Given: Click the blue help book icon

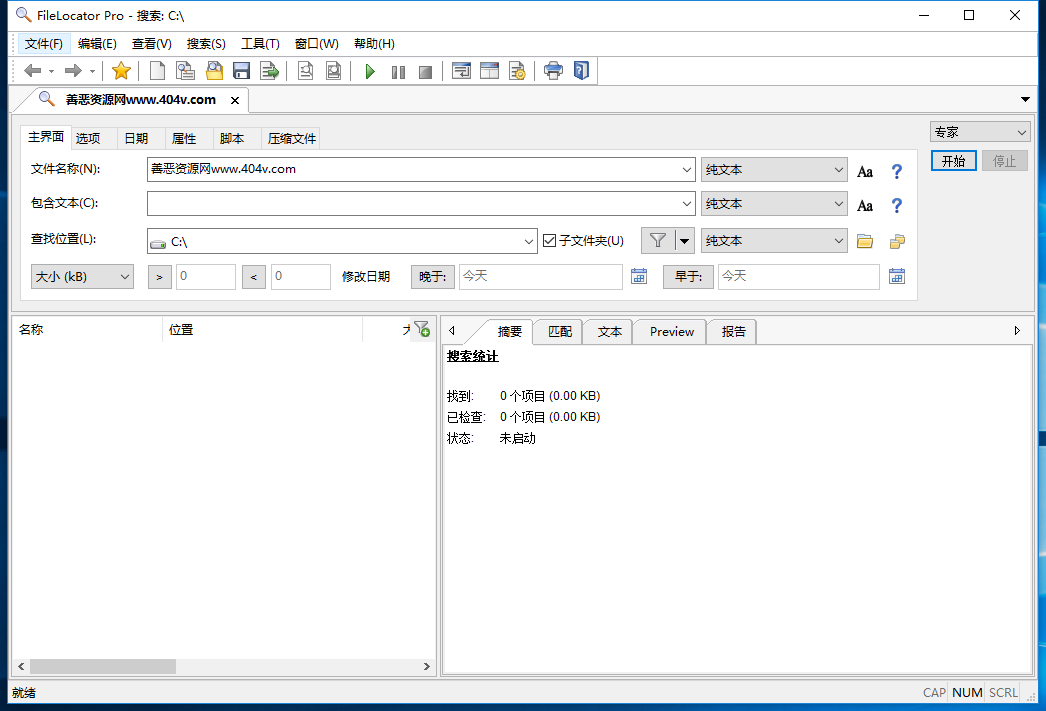Looking at the screenshot, I should tap(581, 70).
